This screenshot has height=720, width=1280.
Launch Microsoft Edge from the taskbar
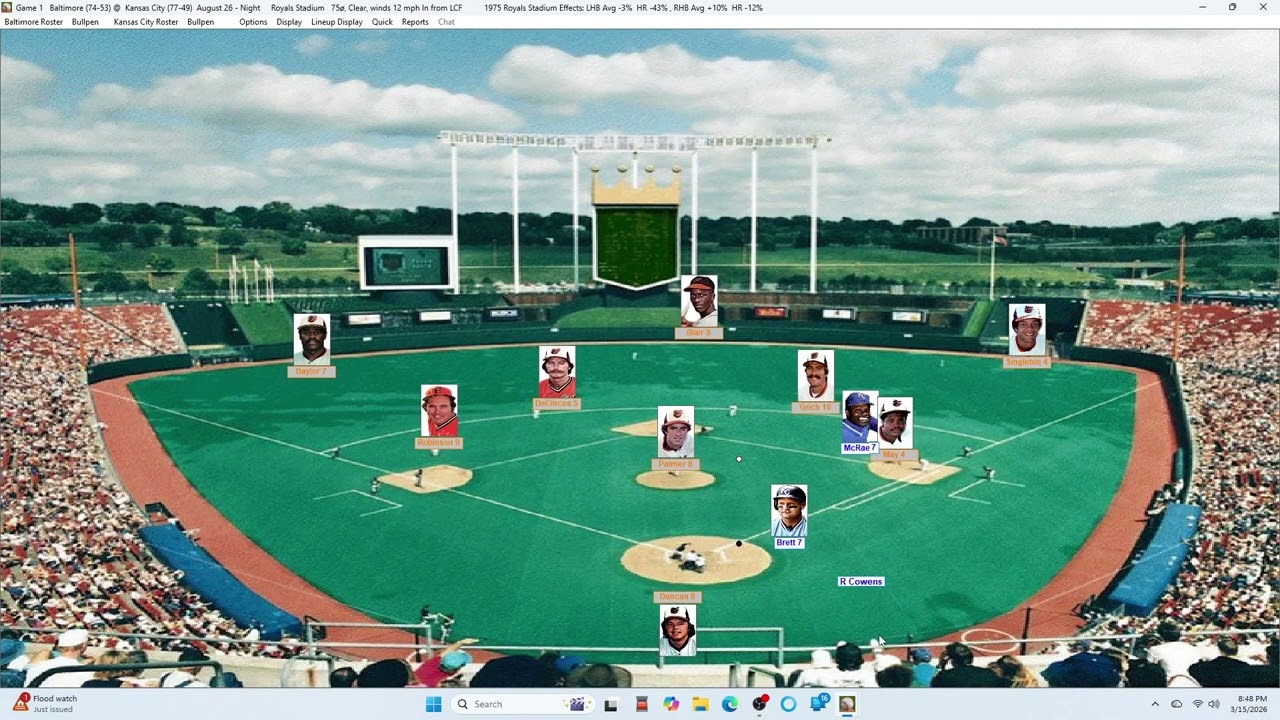click(x=730, y=704)
